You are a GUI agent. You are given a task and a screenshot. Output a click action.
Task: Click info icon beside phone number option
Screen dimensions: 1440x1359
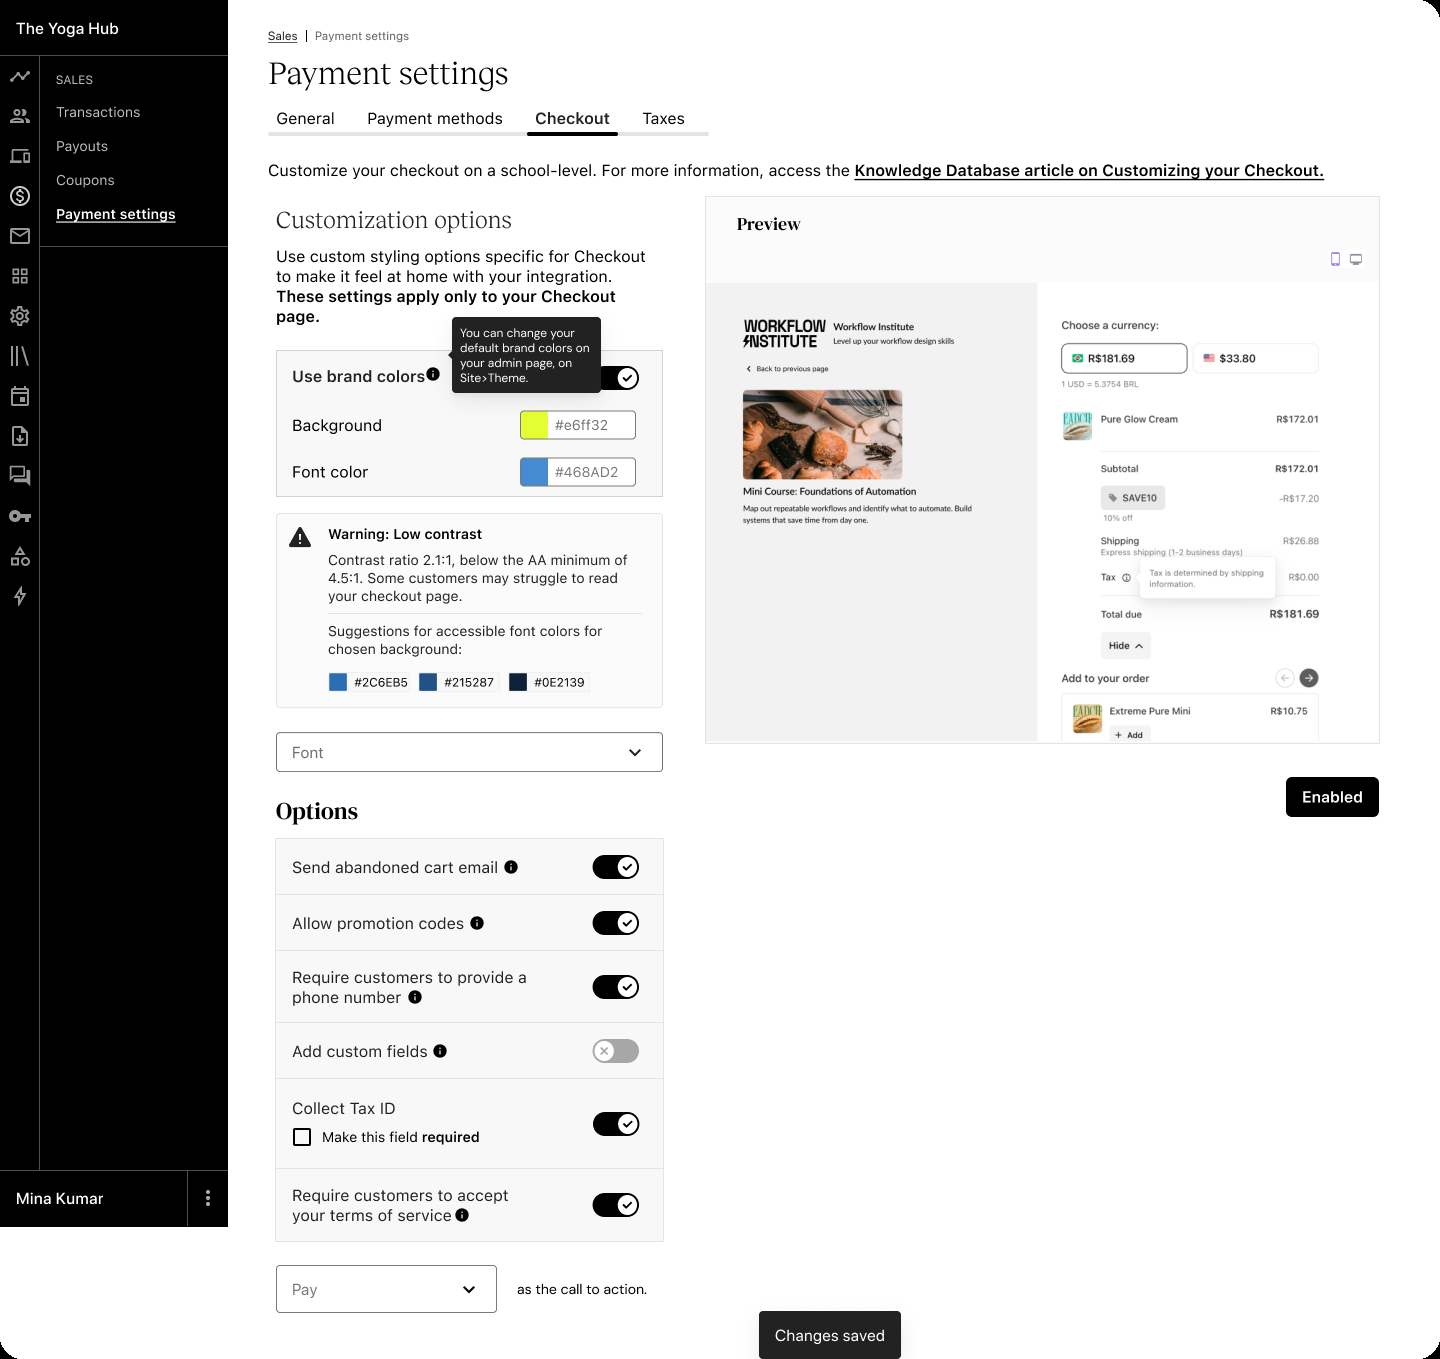pyautogui.click(x=415, y=997)
